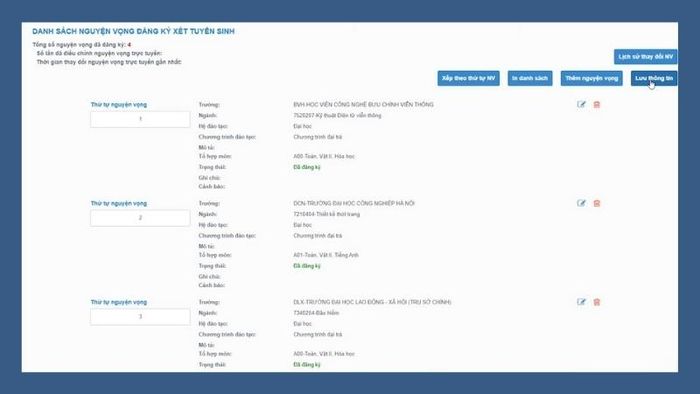Click Thời gian thay đổi nguyện vọng gần nhất line

click(109, 62)
